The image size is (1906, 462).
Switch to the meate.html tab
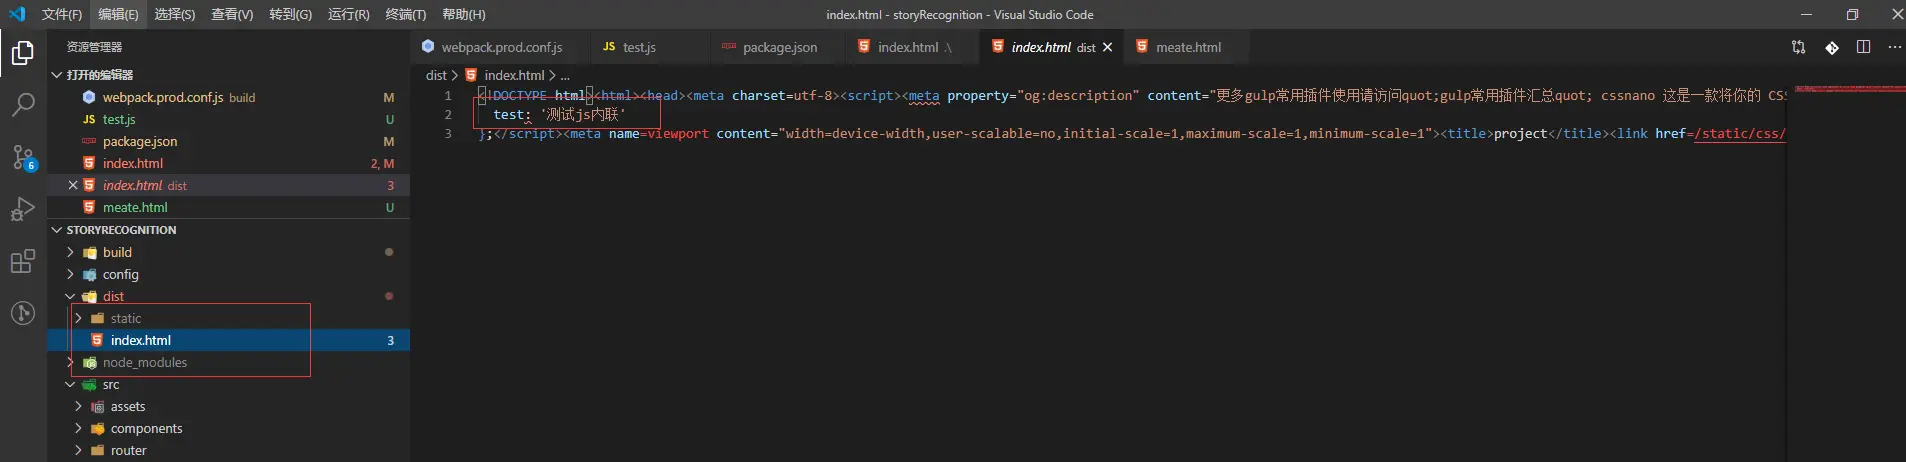tap(1188, 47)
